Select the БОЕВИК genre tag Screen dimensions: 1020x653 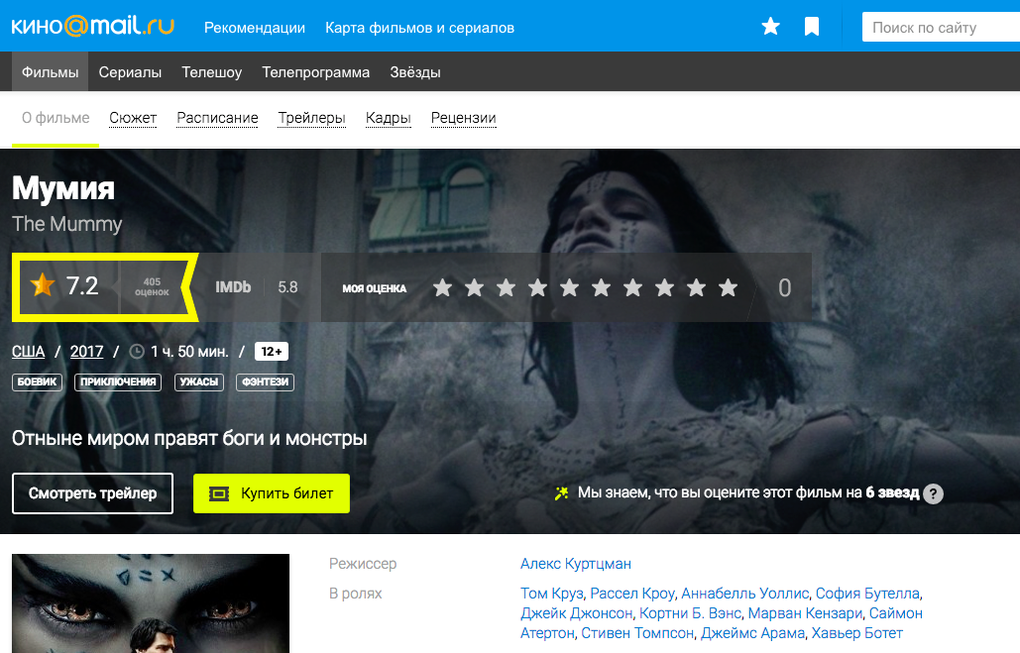click(37, 382)
